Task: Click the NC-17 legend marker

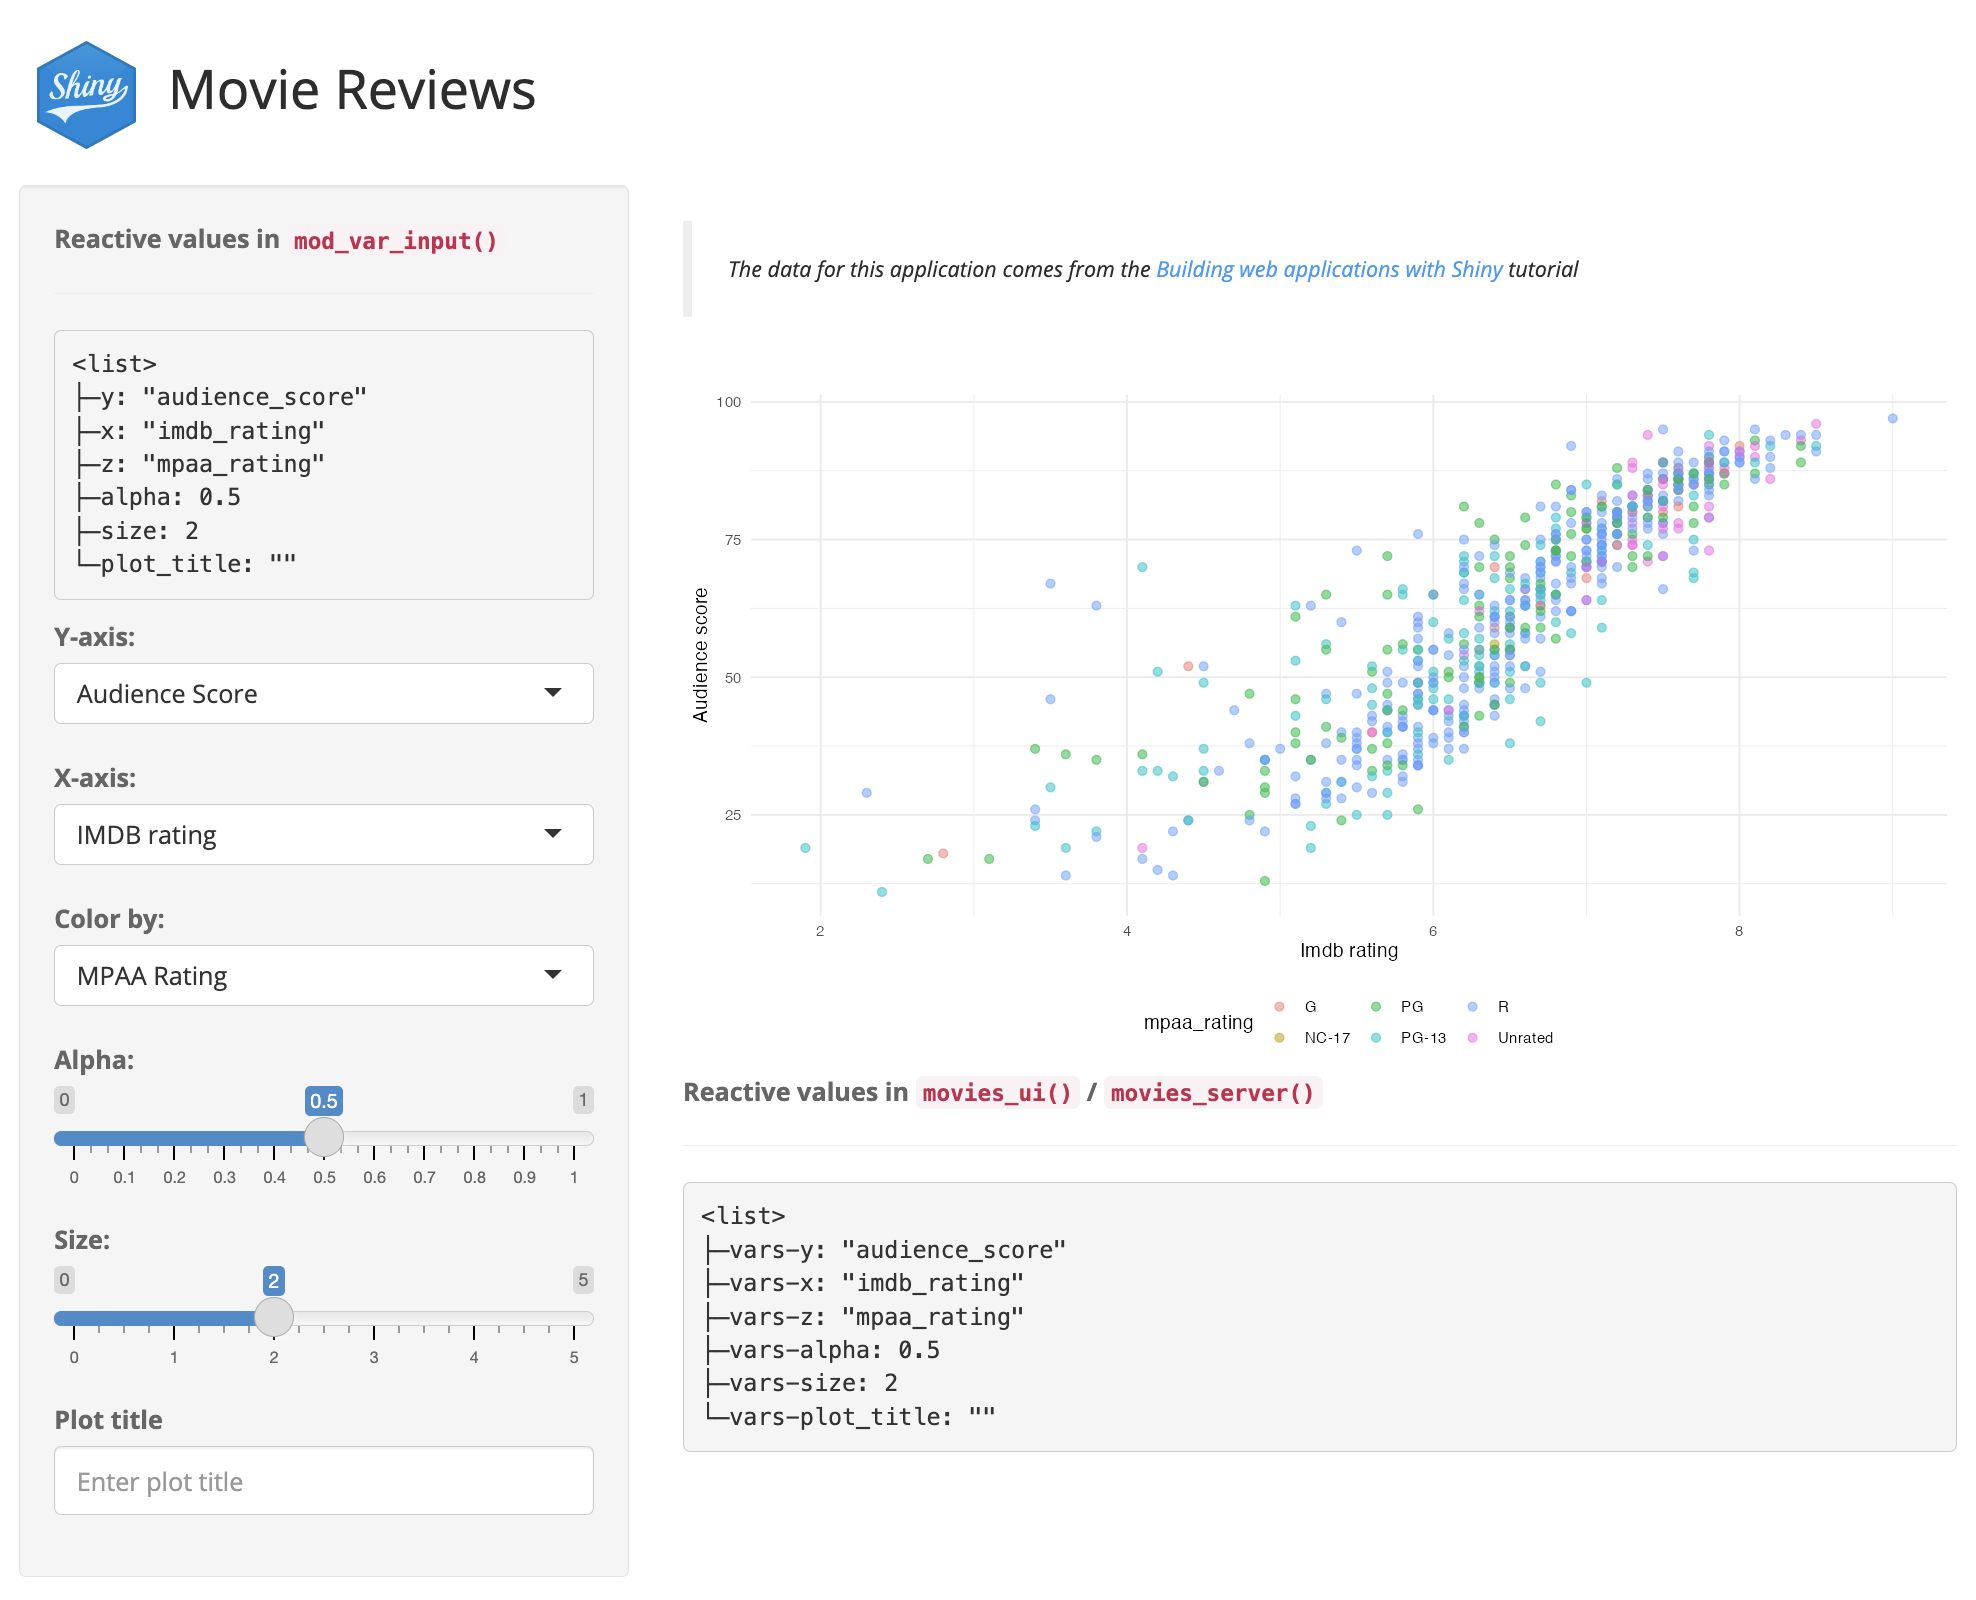Action: 1279,1037
